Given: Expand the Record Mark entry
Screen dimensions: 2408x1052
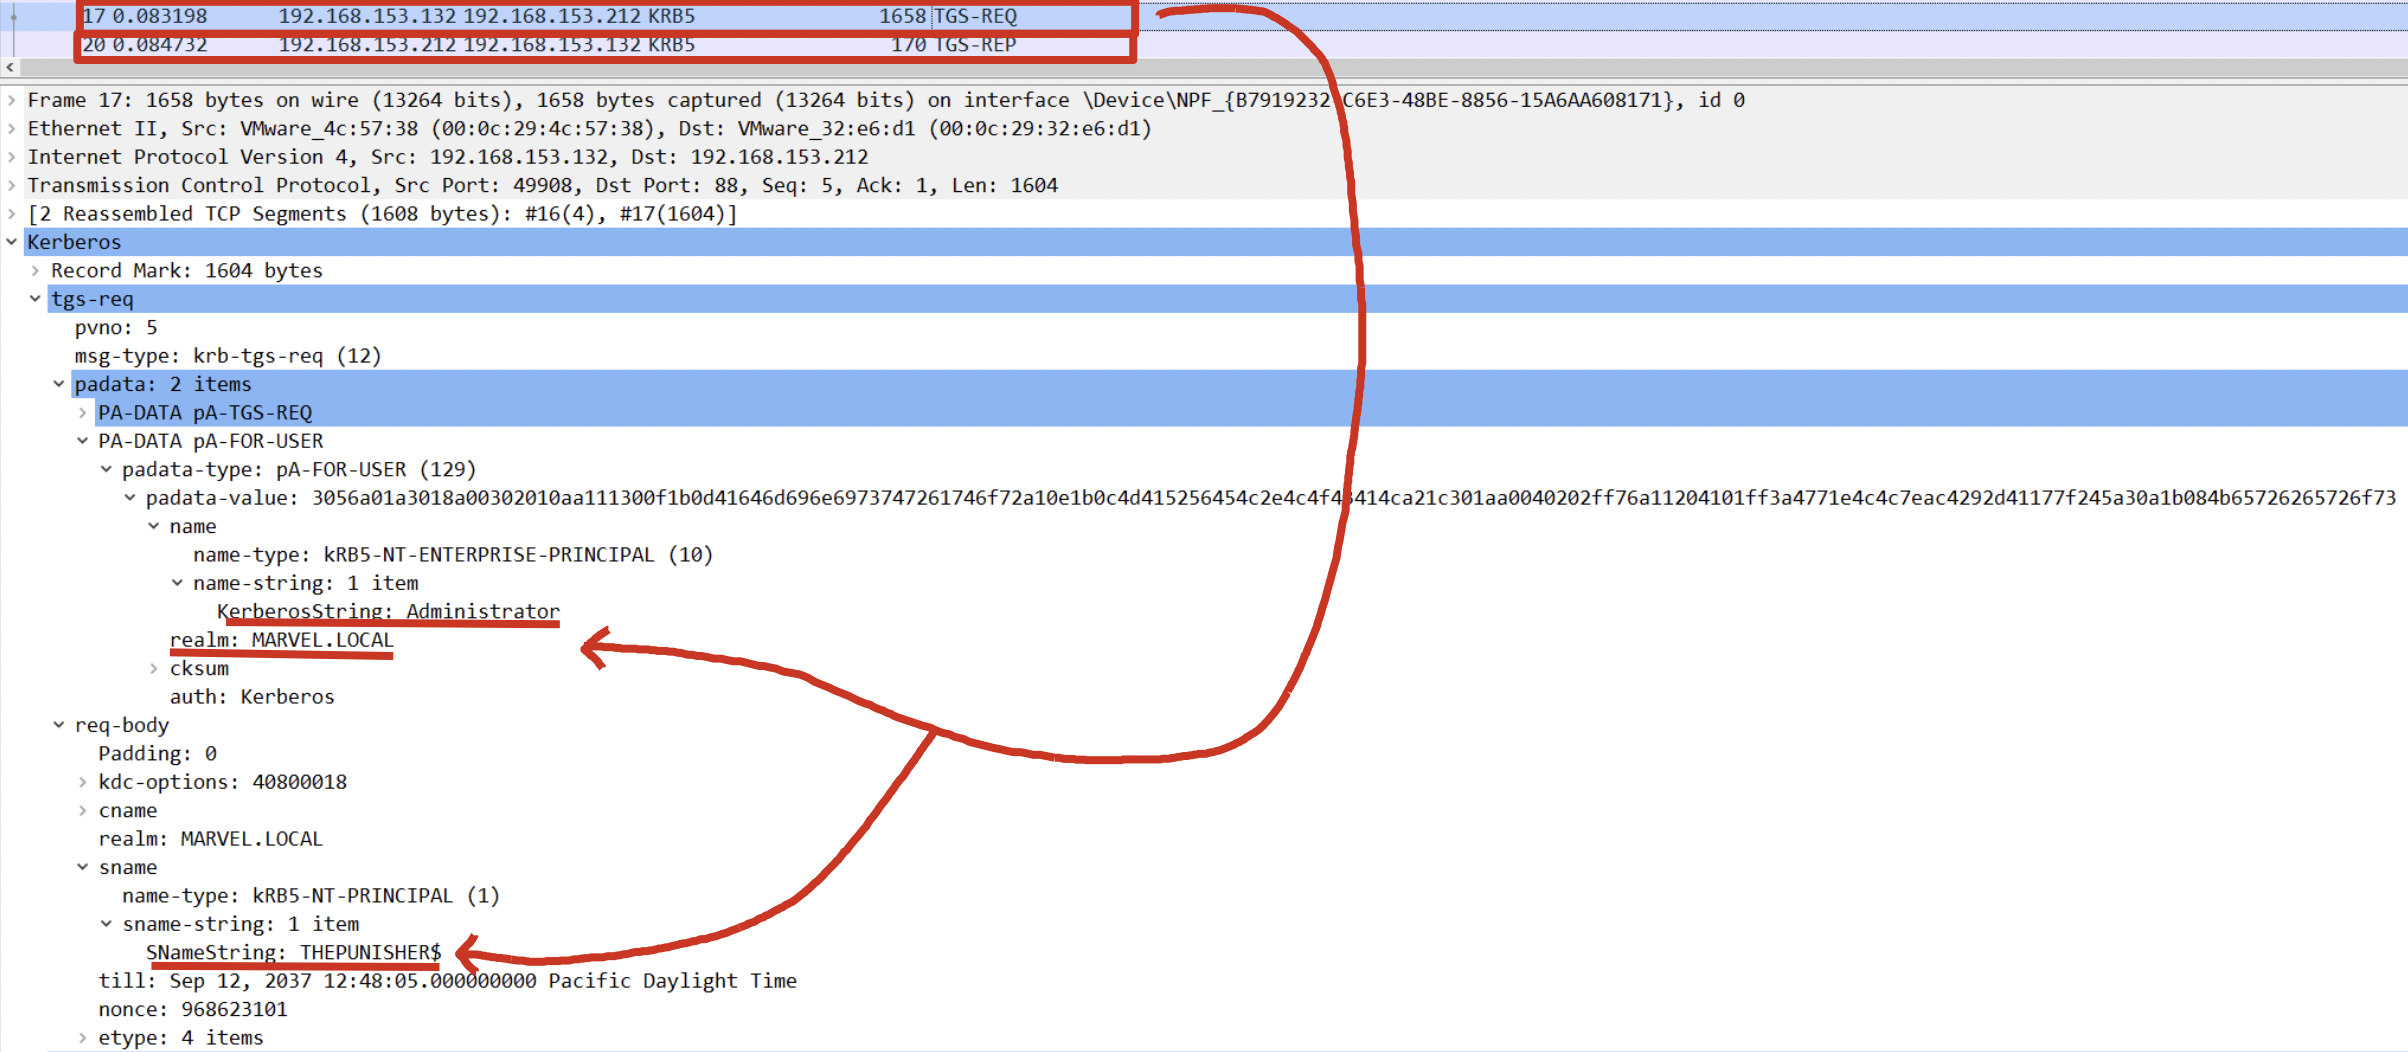Looking at the screenshot, I should coord(35,271).
